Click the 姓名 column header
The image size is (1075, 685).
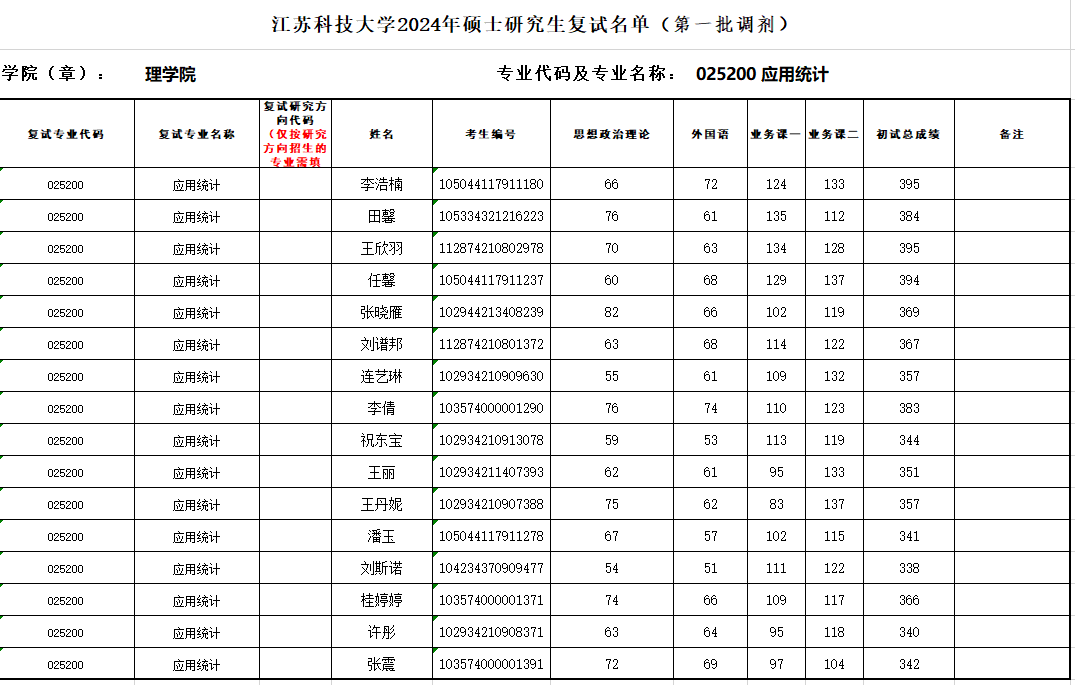tap(382, 134)
